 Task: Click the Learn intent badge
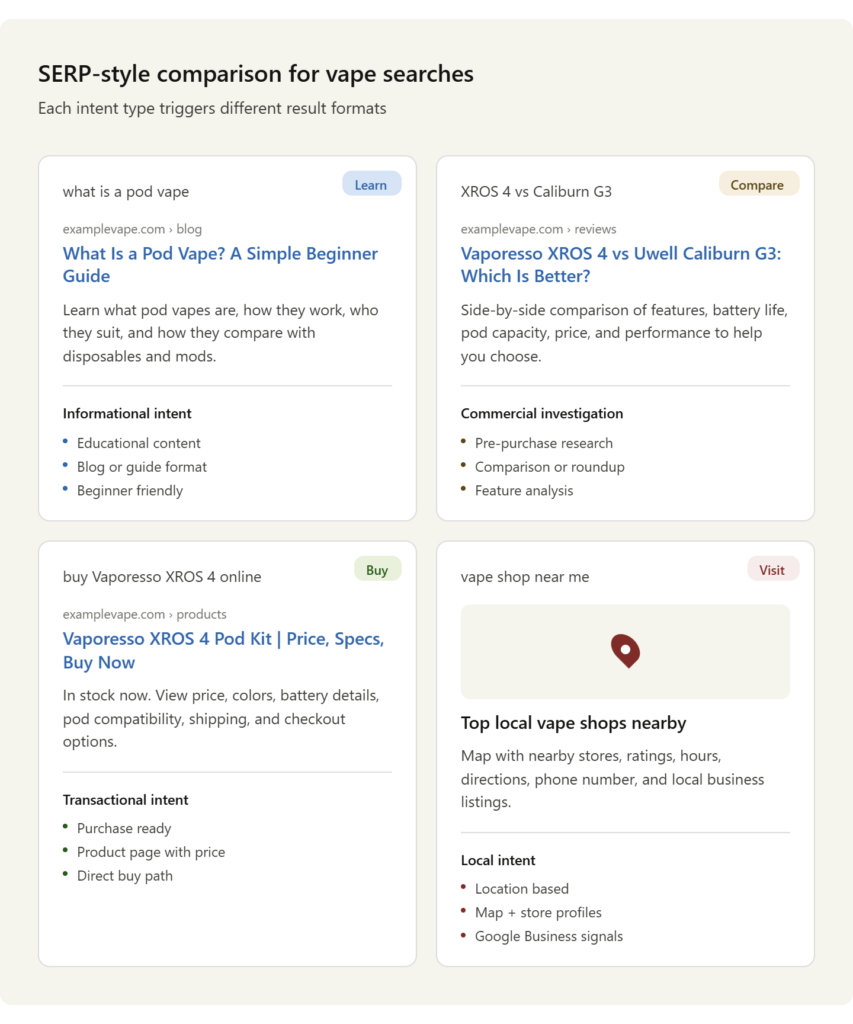pyautogui.click(x=371, y=184)
